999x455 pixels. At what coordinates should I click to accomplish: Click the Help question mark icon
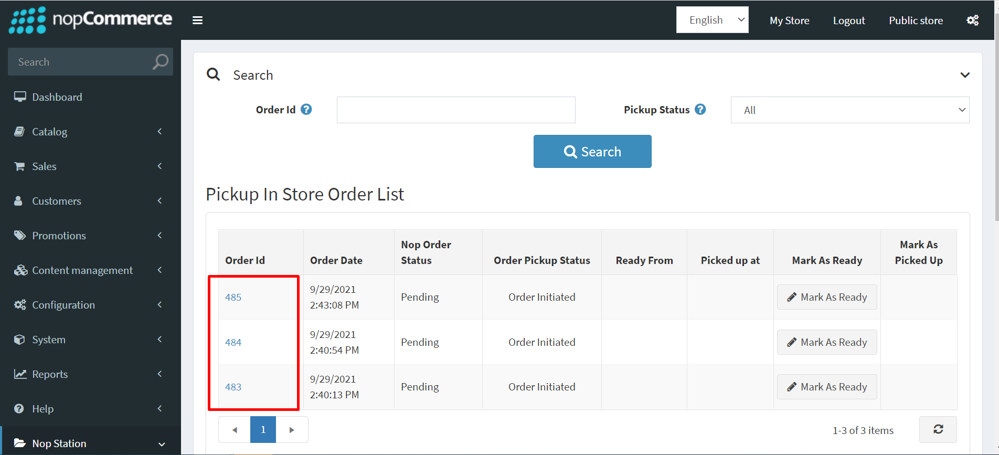(19, 408)
